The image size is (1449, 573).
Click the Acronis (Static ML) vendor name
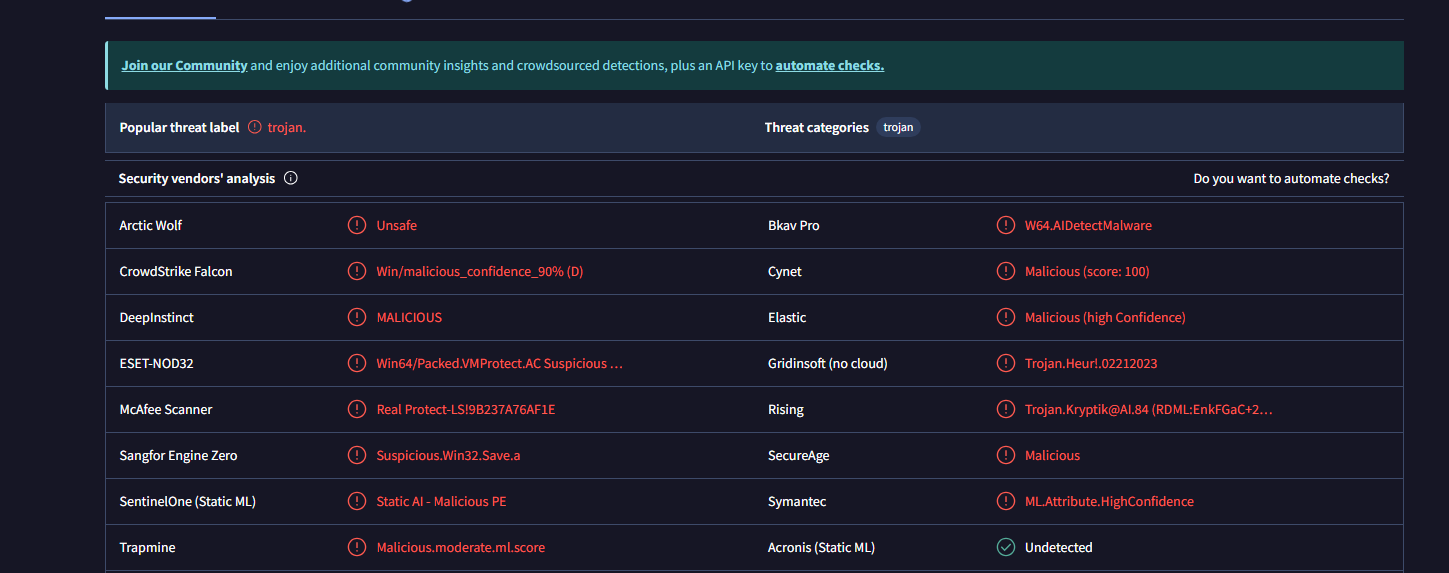(822, 547)
